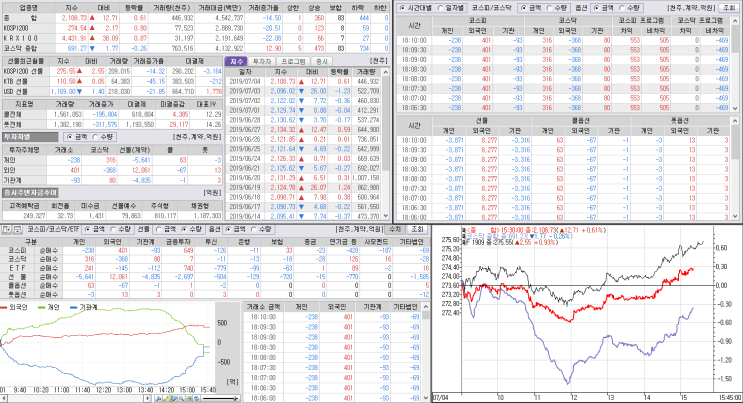
Task: Open the 프로그램 tab
Action: click(293, 62)
